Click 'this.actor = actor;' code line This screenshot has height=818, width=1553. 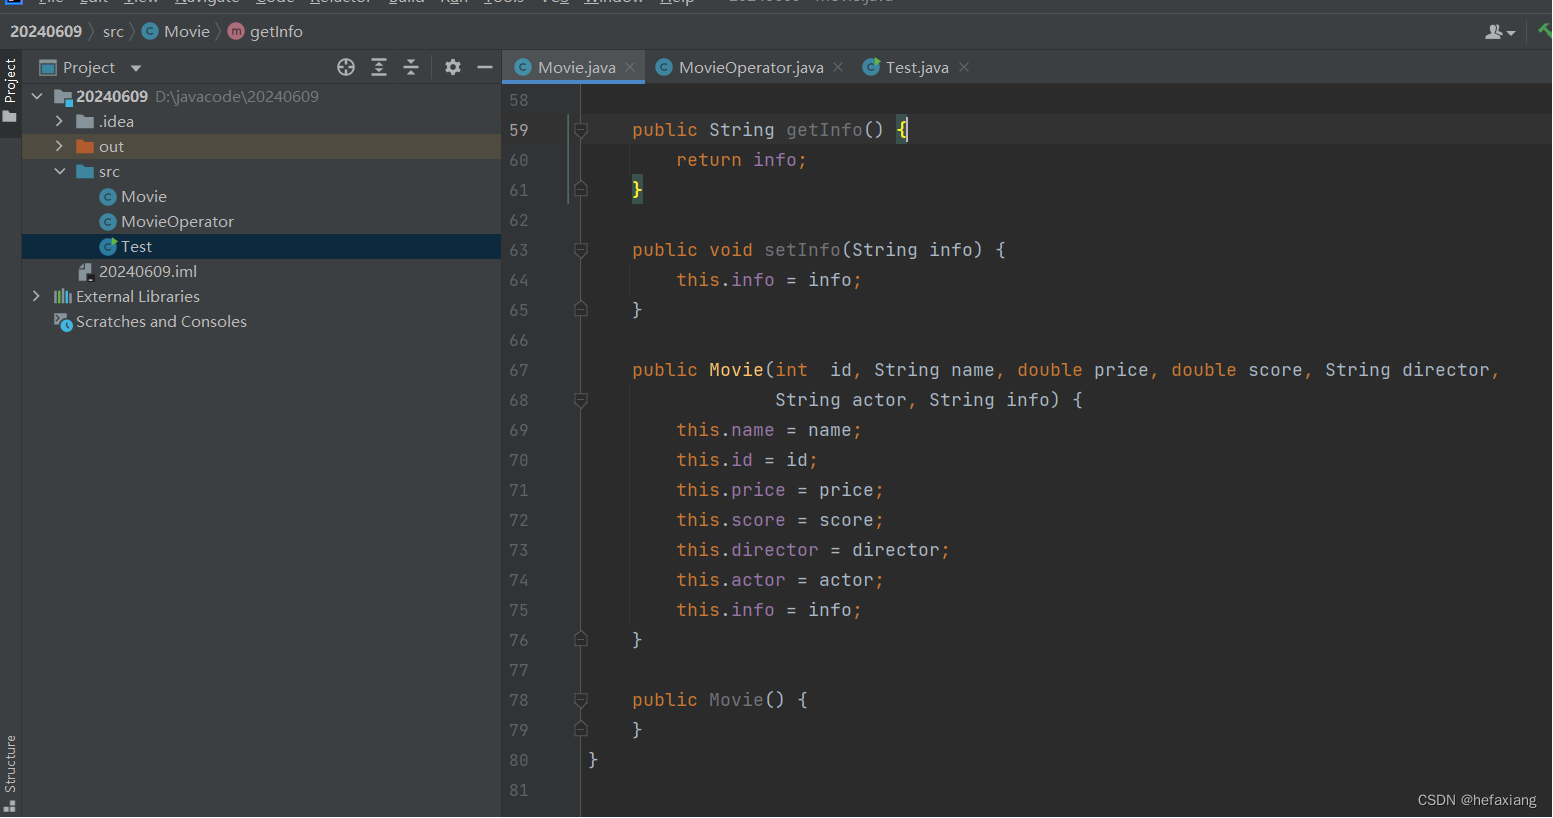(779, 580)
